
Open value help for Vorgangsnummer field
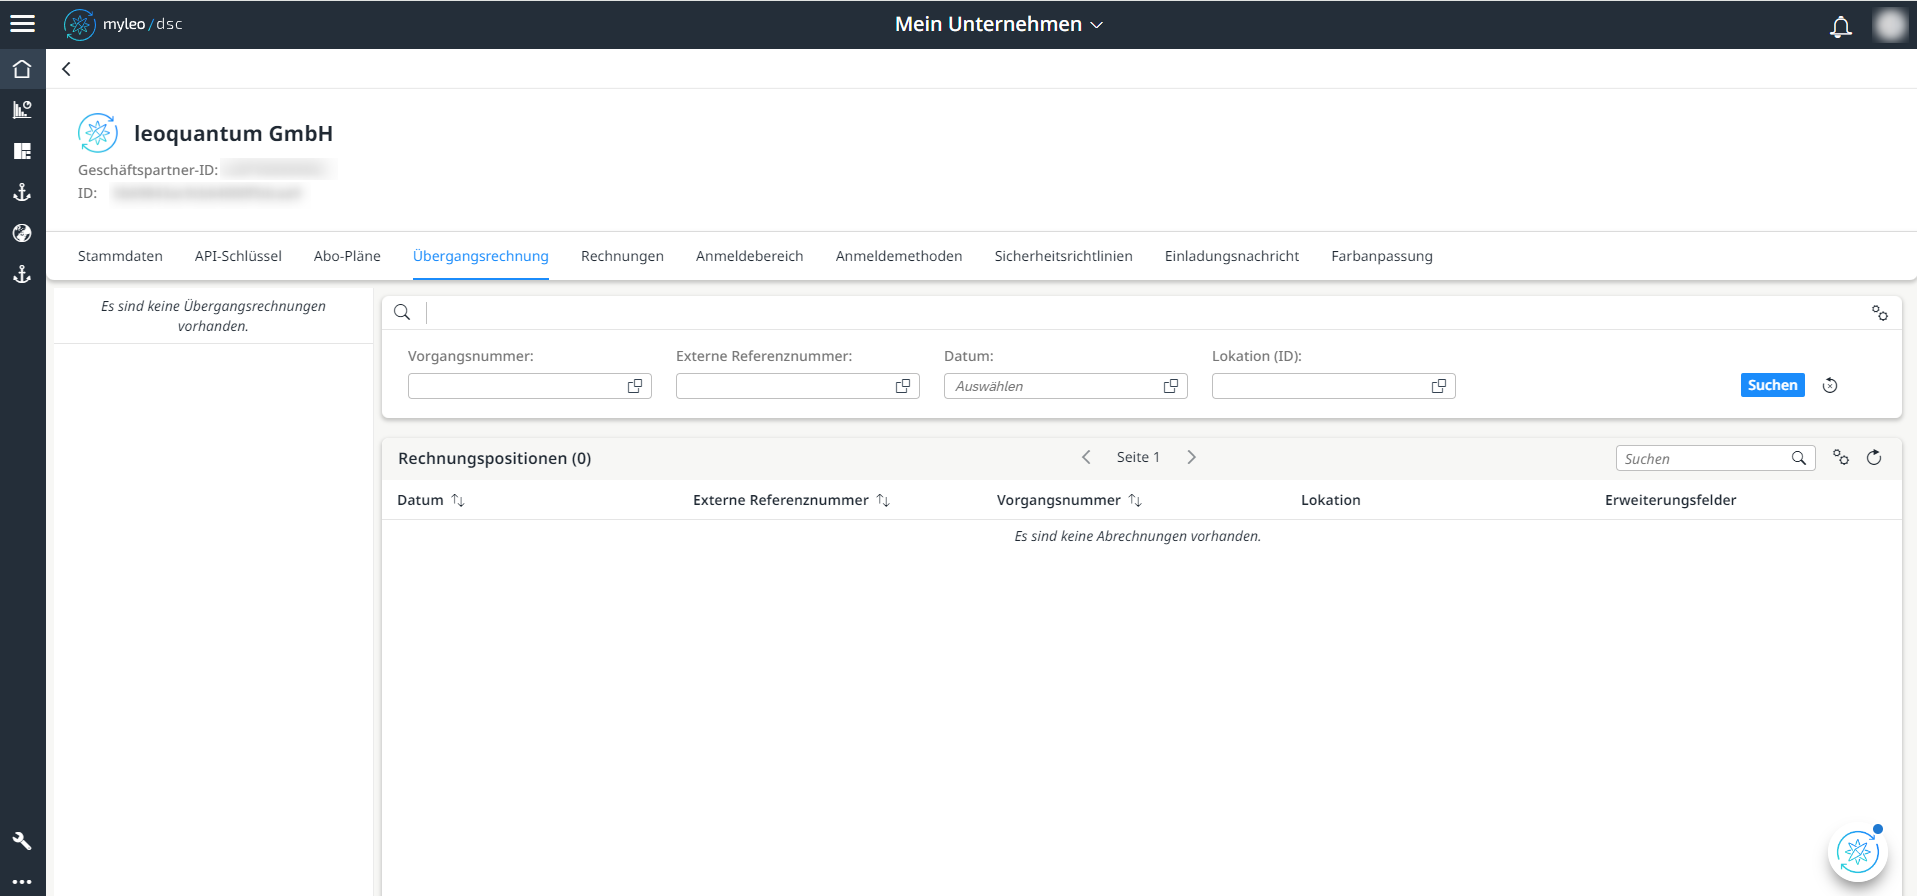(635, 386)
